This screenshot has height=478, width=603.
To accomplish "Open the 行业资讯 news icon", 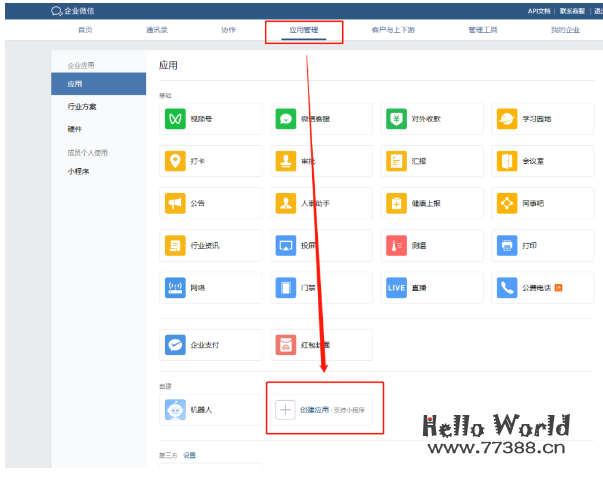I will [175, 245].
